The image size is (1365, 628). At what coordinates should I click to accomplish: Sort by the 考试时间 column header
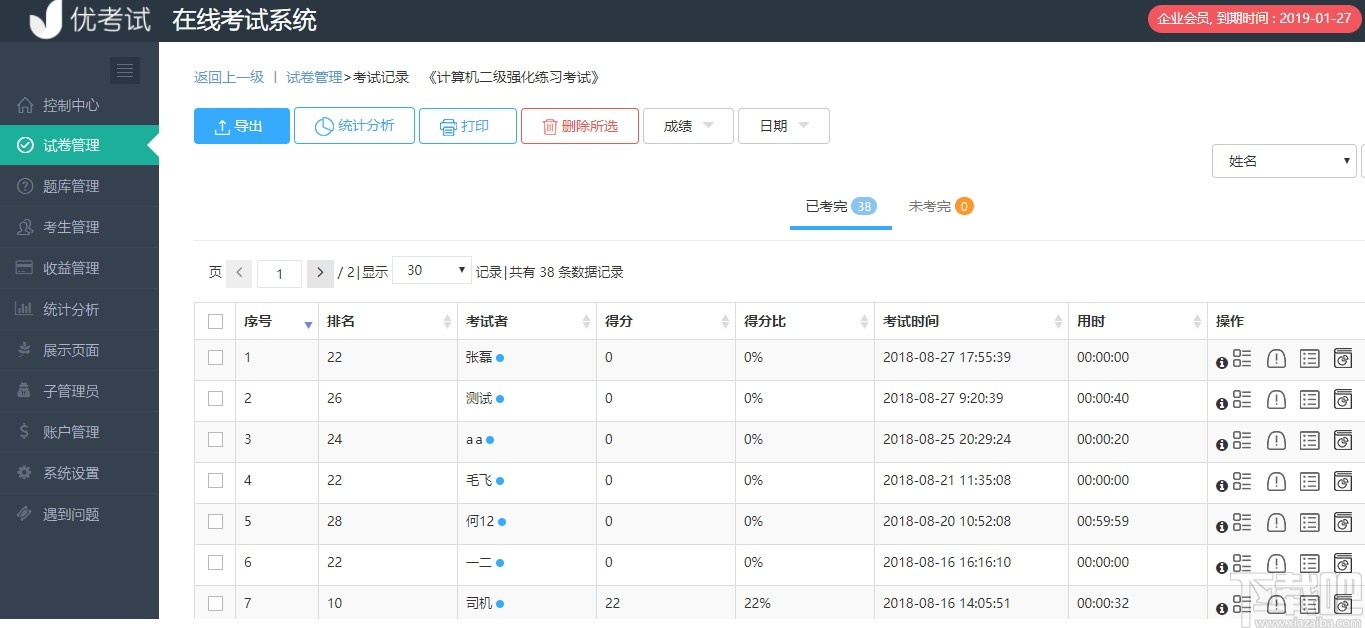[971, 321]
